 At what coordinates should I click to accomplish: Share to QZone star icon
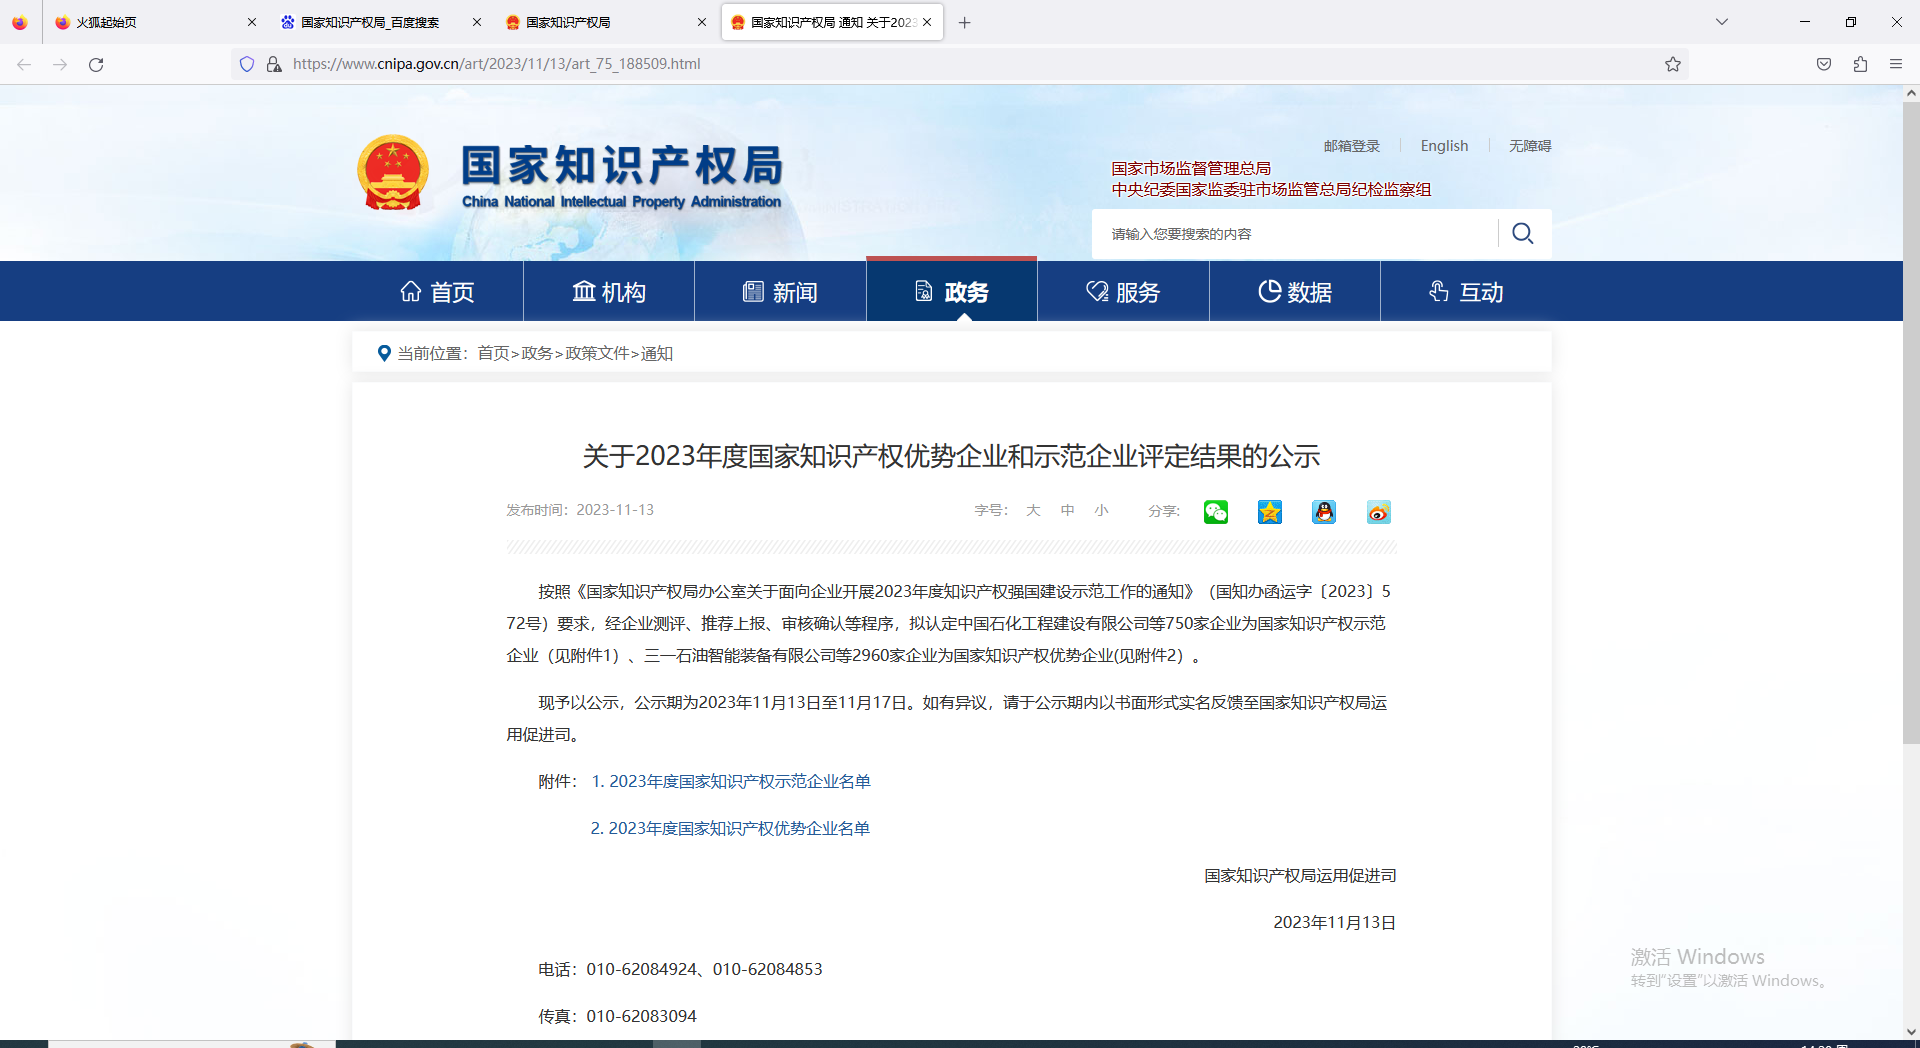pos(1270,512)
